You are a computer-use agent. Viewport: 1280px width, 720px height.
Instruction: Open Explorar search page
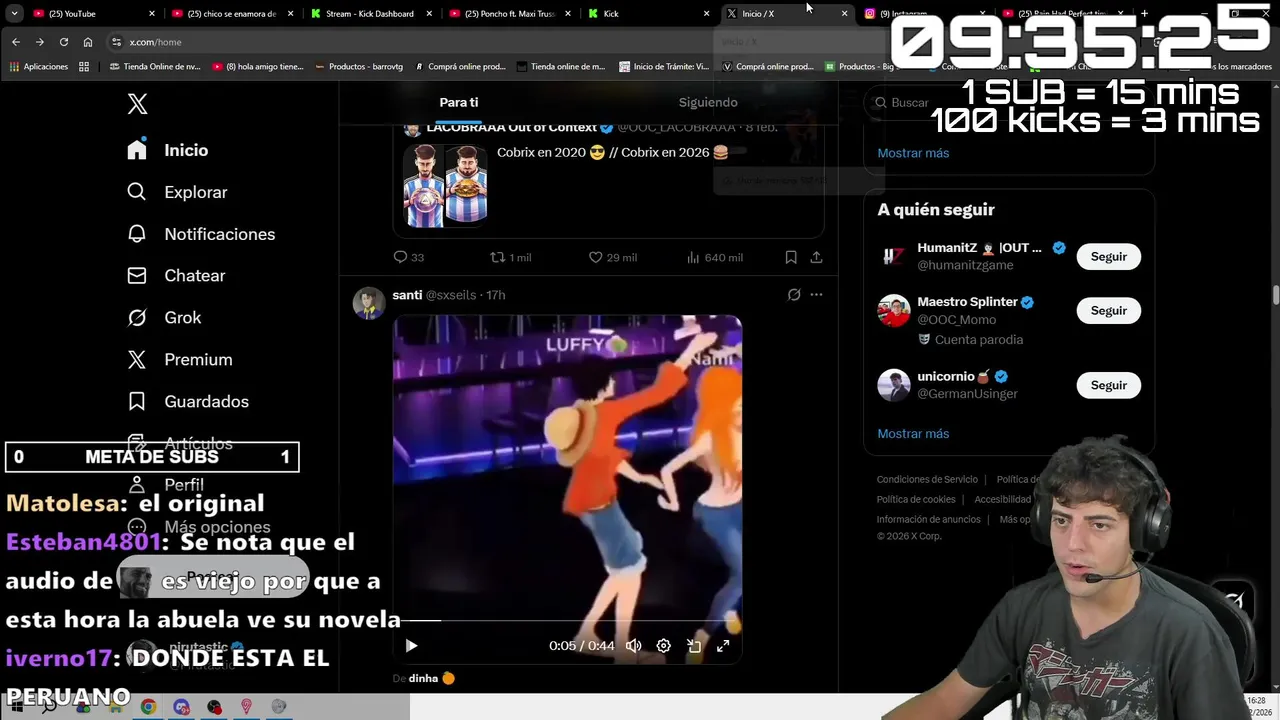coord(177,192)
